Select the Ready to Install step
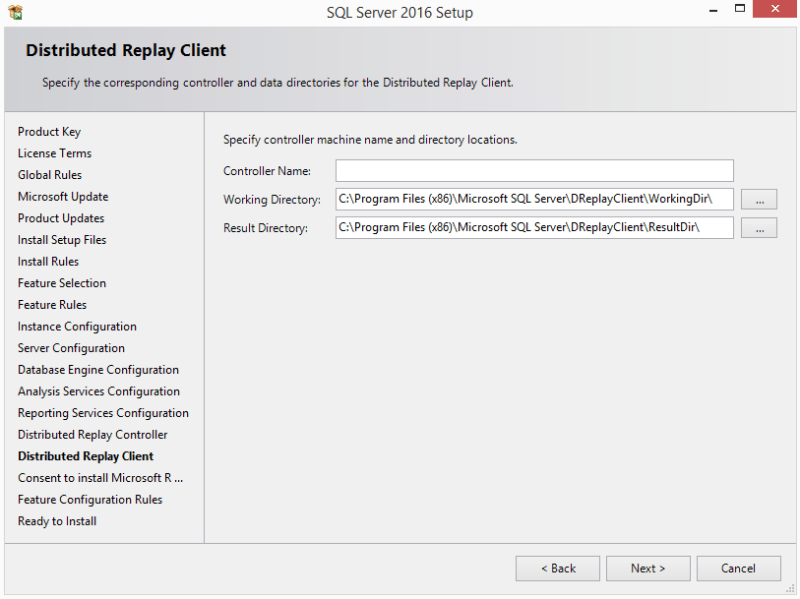Viewport: 800px width, 599px height. [57, 521]
